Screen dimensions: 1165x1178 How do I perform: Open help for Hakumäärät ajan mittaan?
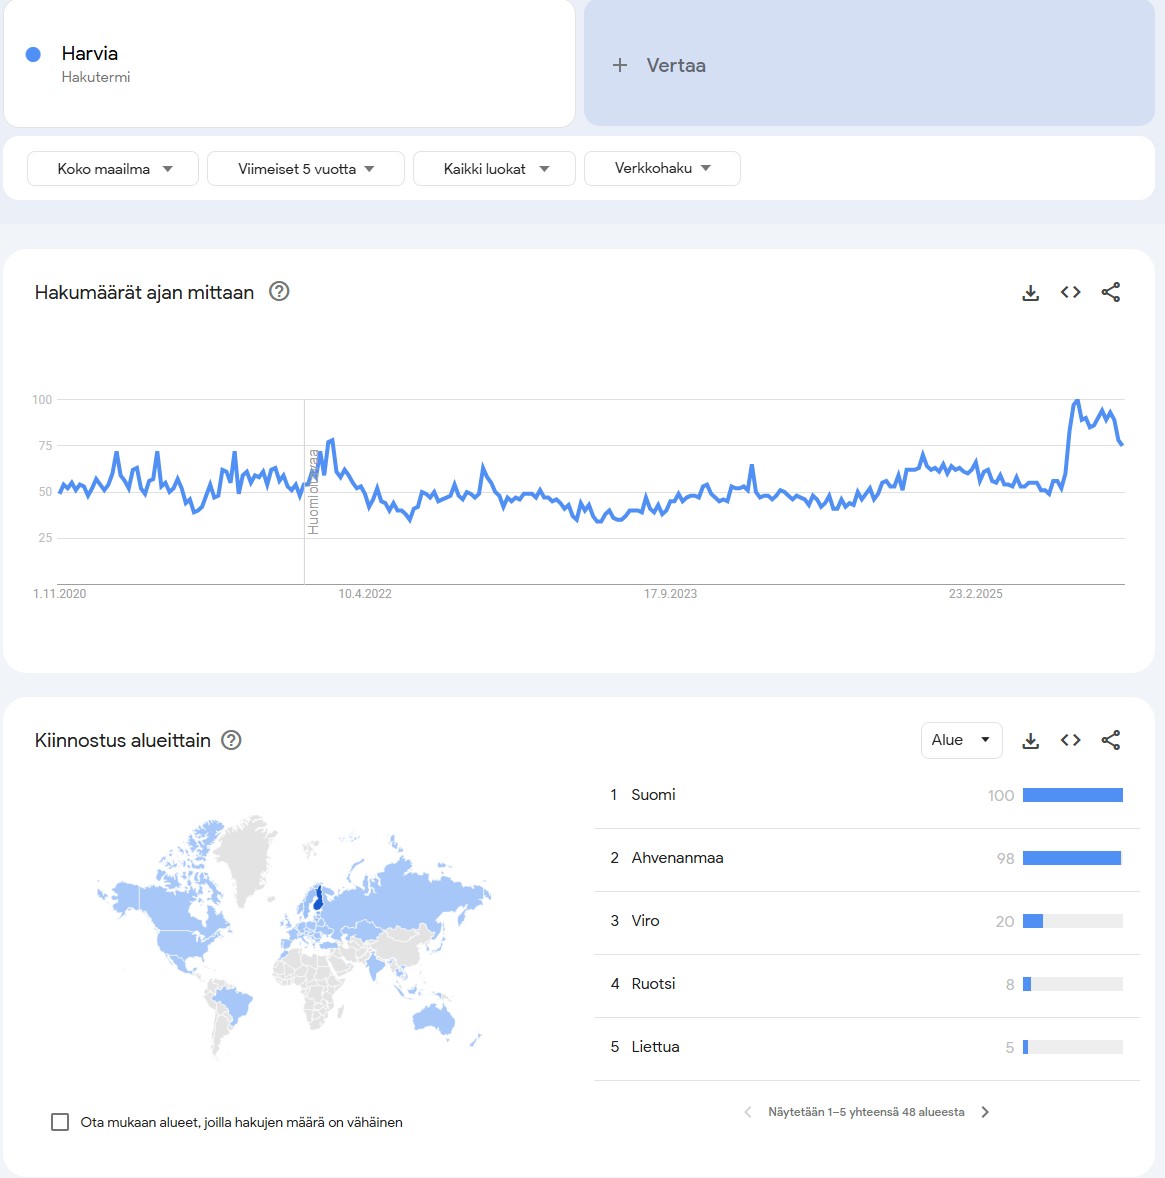tap(280, 292)
